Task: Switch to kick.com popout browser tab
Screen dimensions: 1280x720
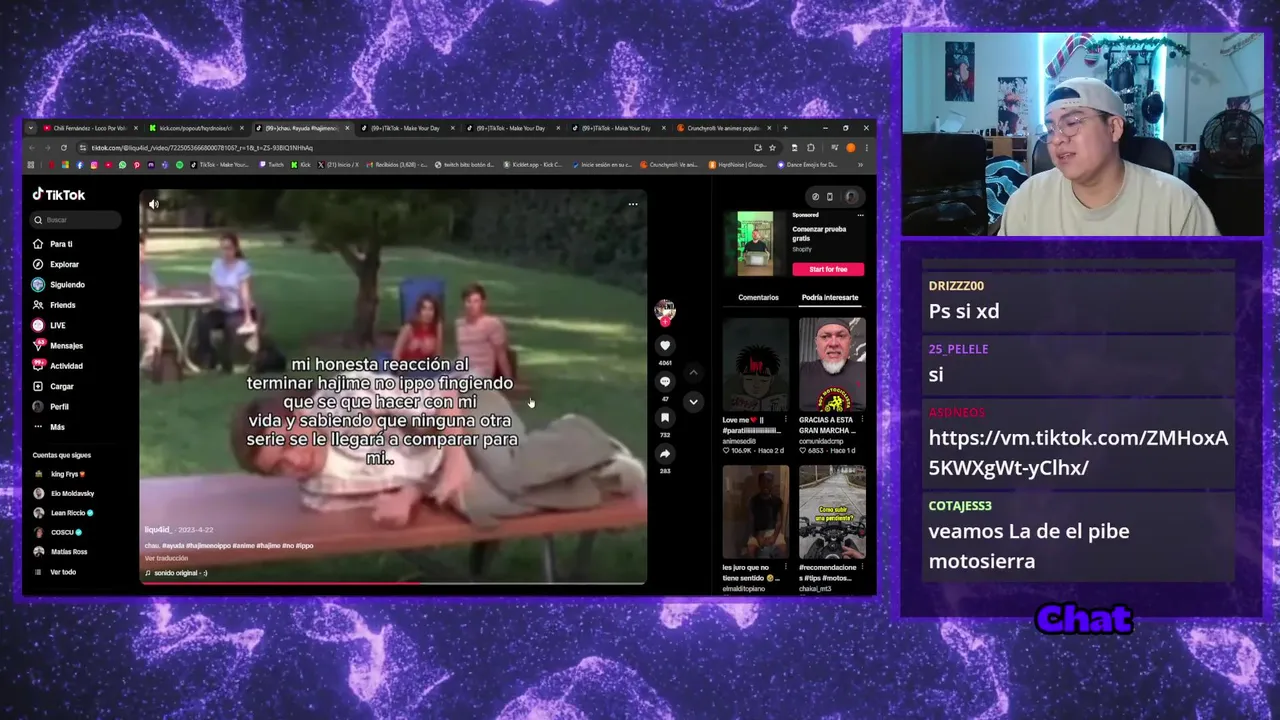Action: click(x=194, y=128)
